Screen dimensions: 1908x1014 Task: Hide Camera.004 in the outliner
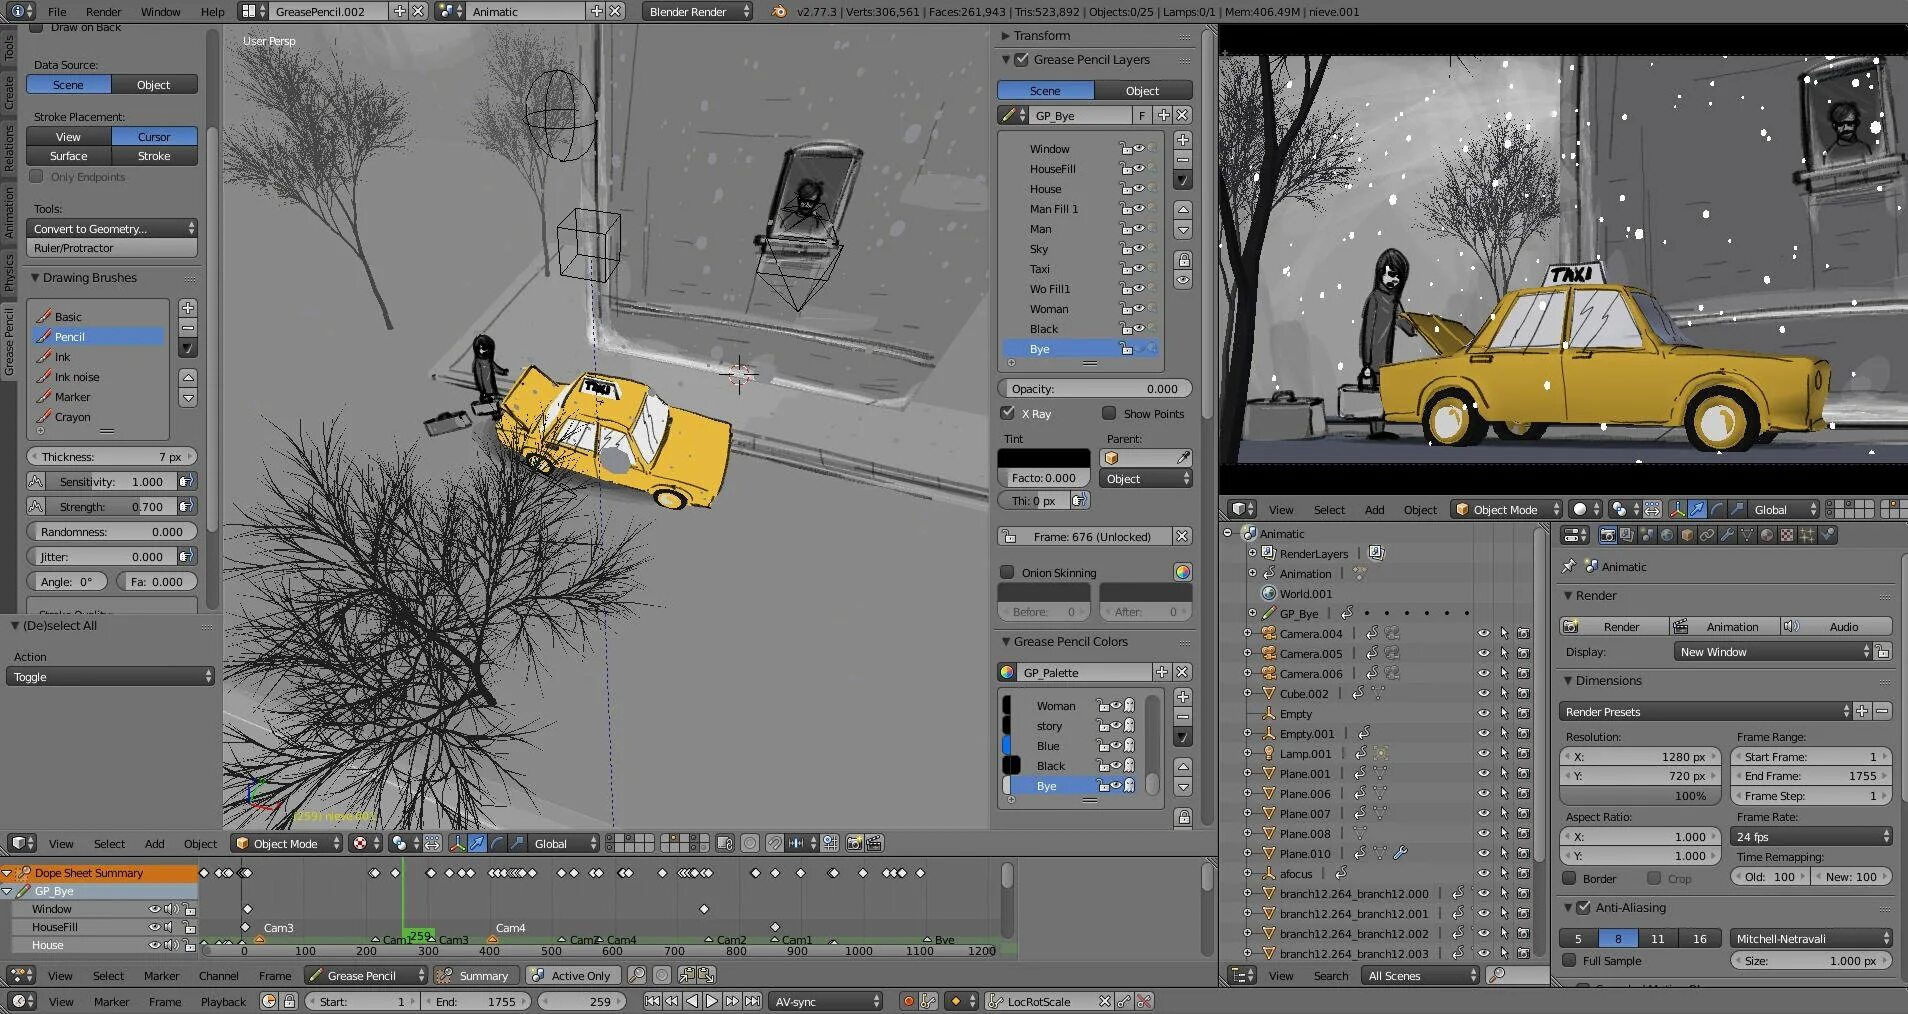pyautogui.click(x=1484, y=633)
